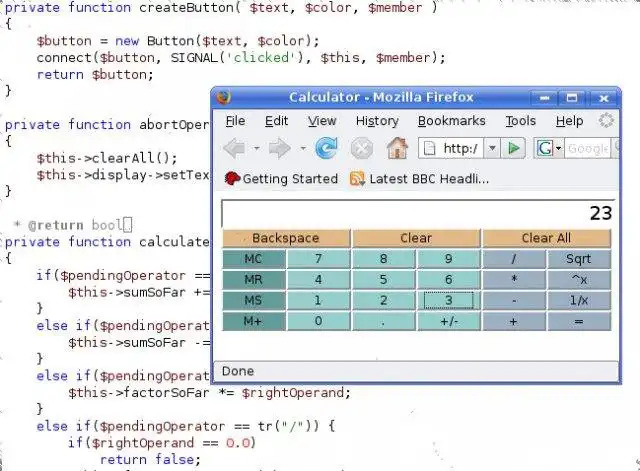Click the 5 digit button
Viewport: 640px width, 471px height.
click(383, 280)
